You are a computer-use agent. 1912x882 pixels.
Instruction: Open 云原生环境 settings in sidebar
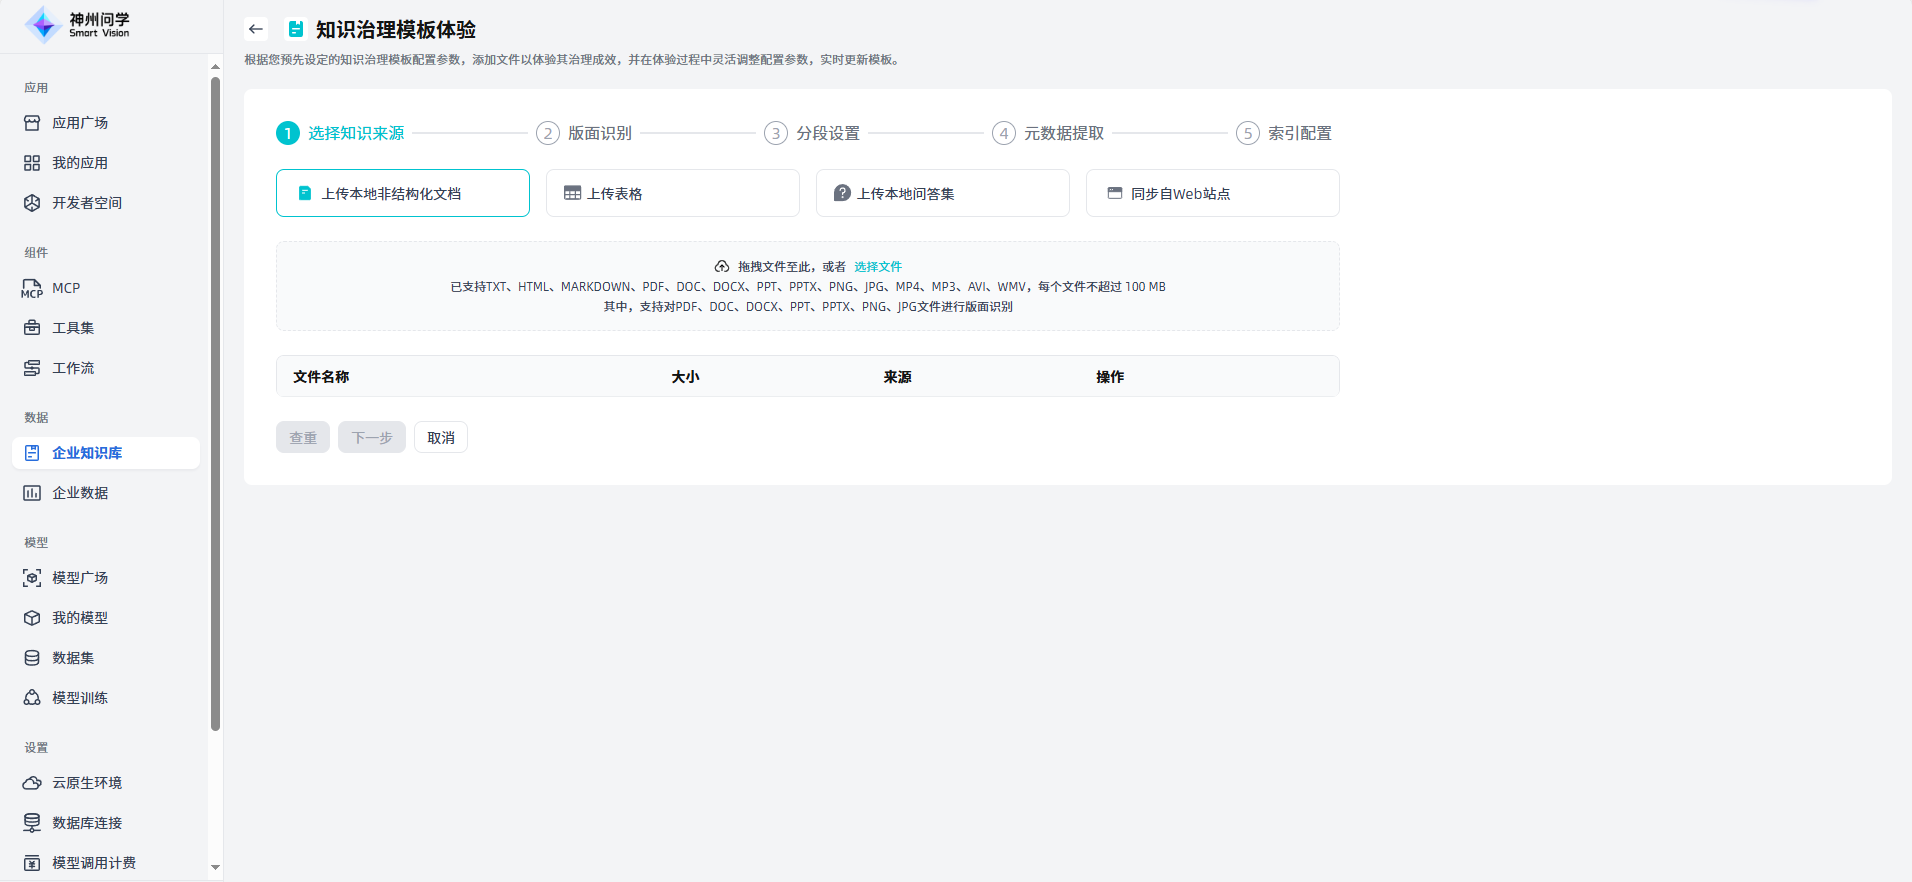87,783
